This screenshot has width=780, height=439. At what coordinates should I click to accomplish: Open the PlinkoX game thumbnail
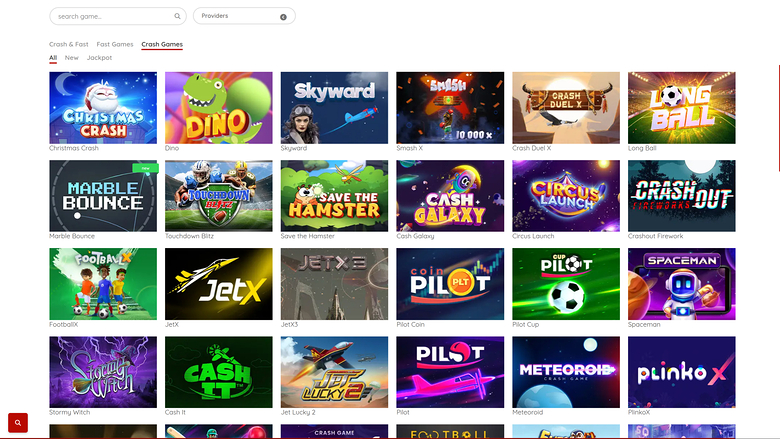pyautogui.click(x=682, y=372)
